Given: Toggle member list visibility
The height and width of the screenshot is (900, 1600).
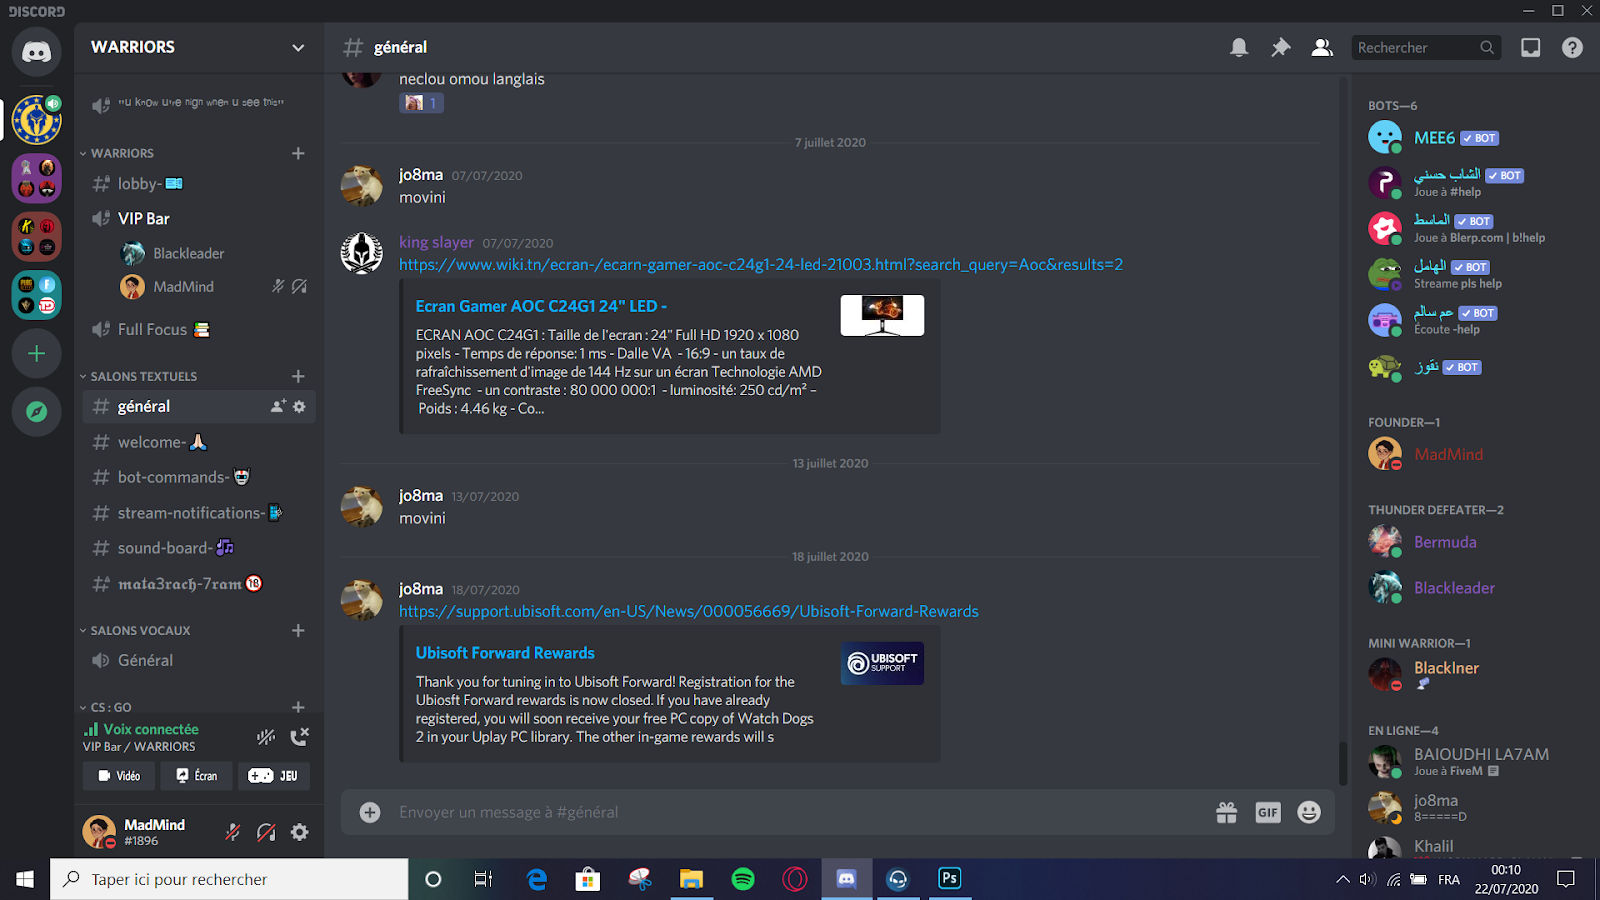Looking at the screenshot, I should (1322, 47).
